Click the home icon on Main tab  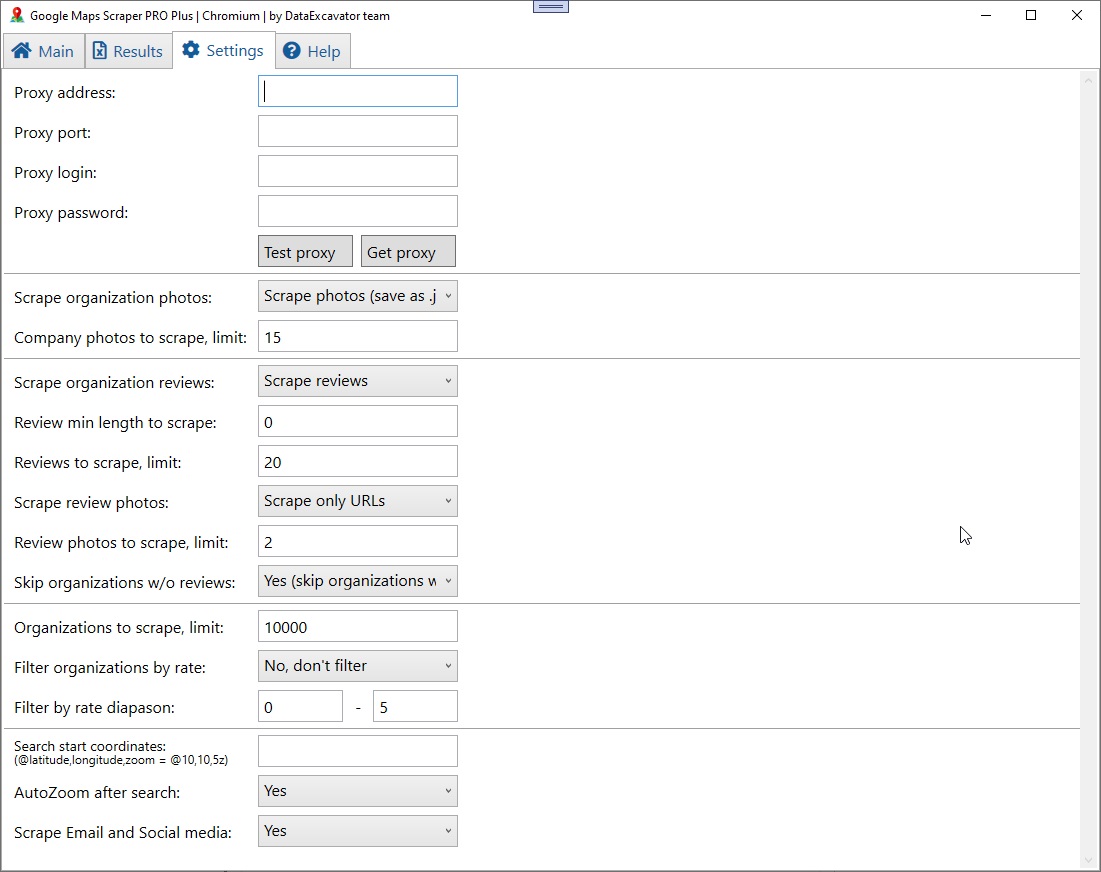click(x=21, y=51)
